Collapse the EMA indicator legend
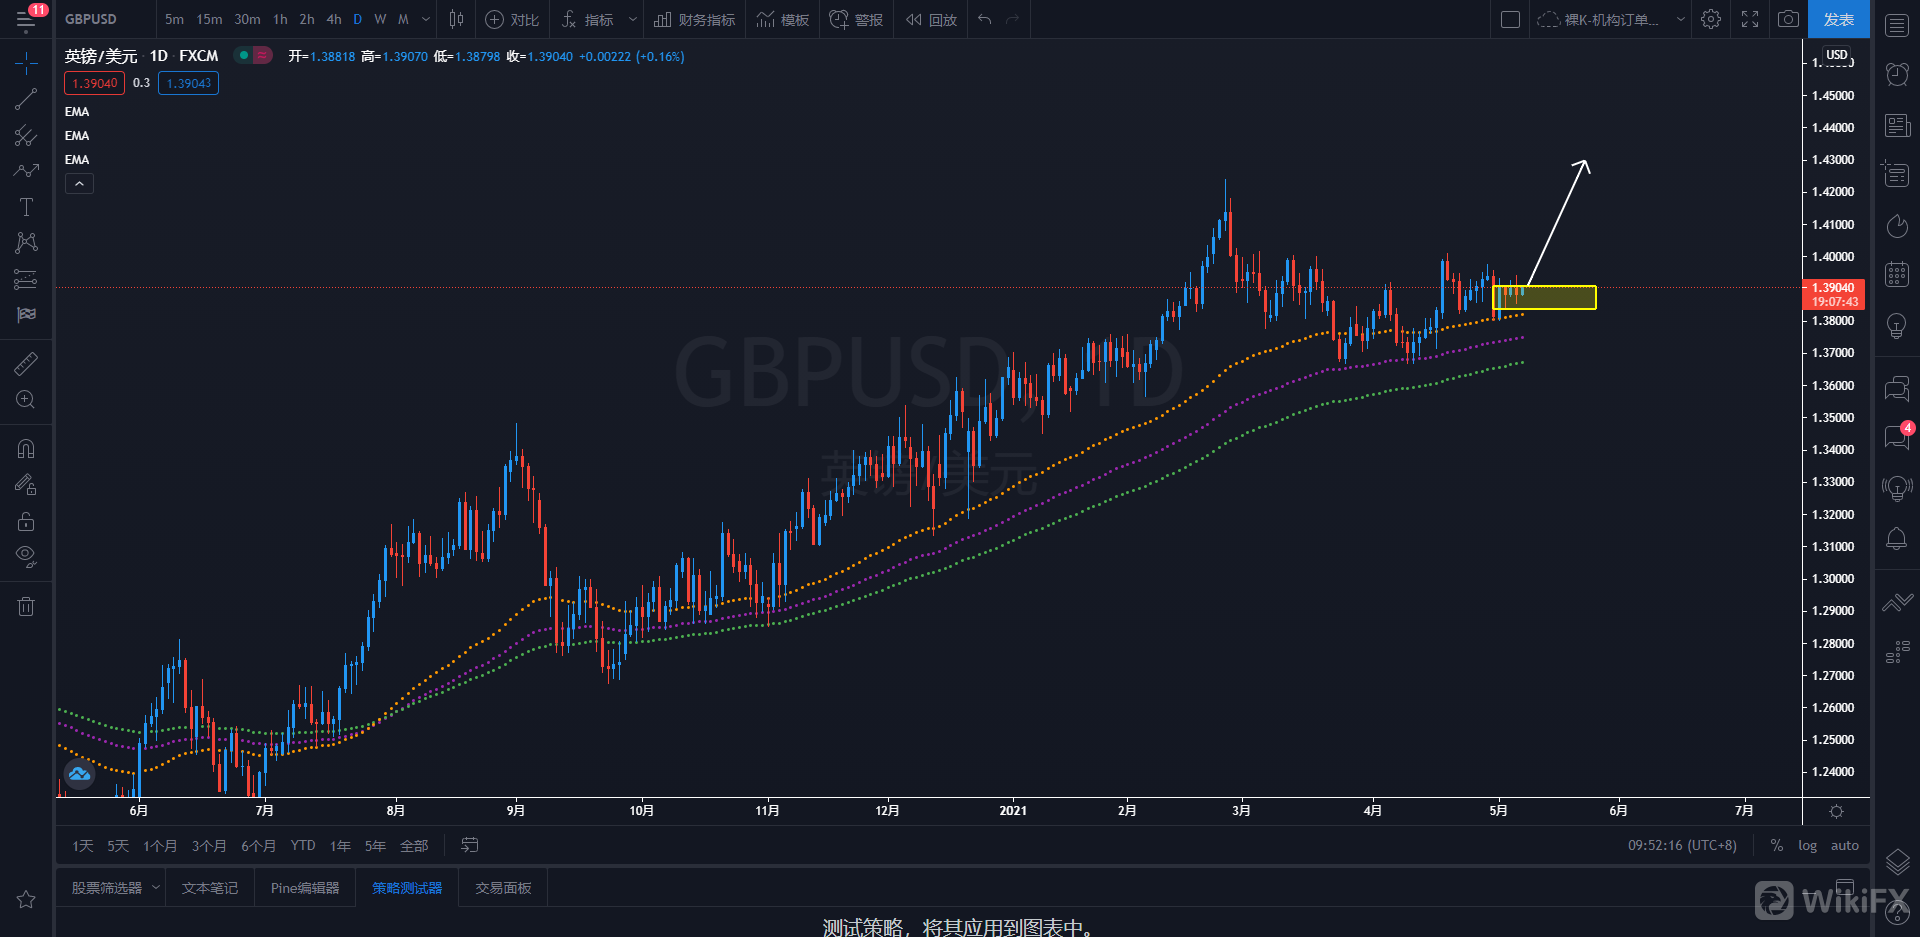The width and height of the screenshot is (1920, 937). tap(79, 183)
